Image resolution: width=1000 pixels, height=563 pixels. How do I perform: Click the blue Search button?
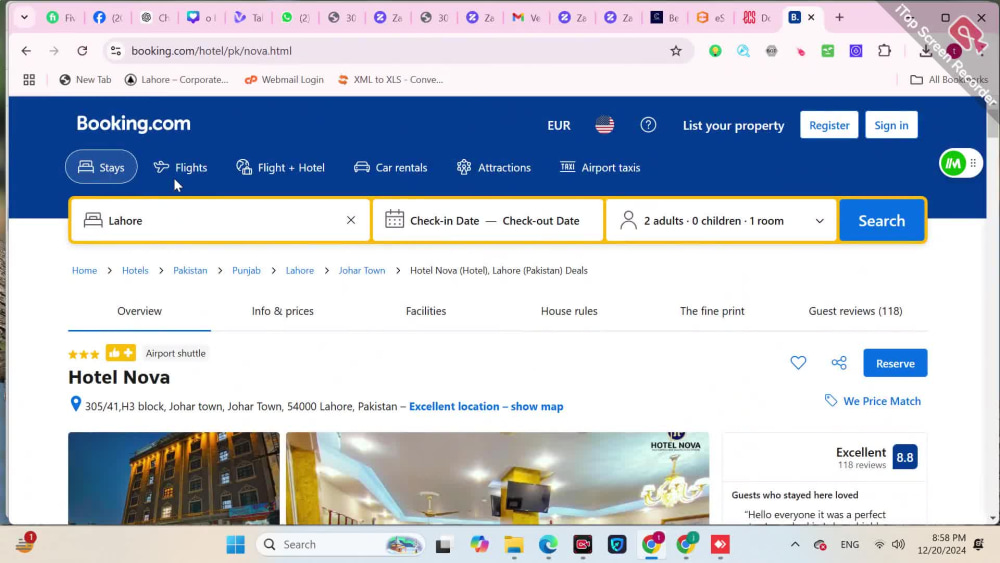881,221
